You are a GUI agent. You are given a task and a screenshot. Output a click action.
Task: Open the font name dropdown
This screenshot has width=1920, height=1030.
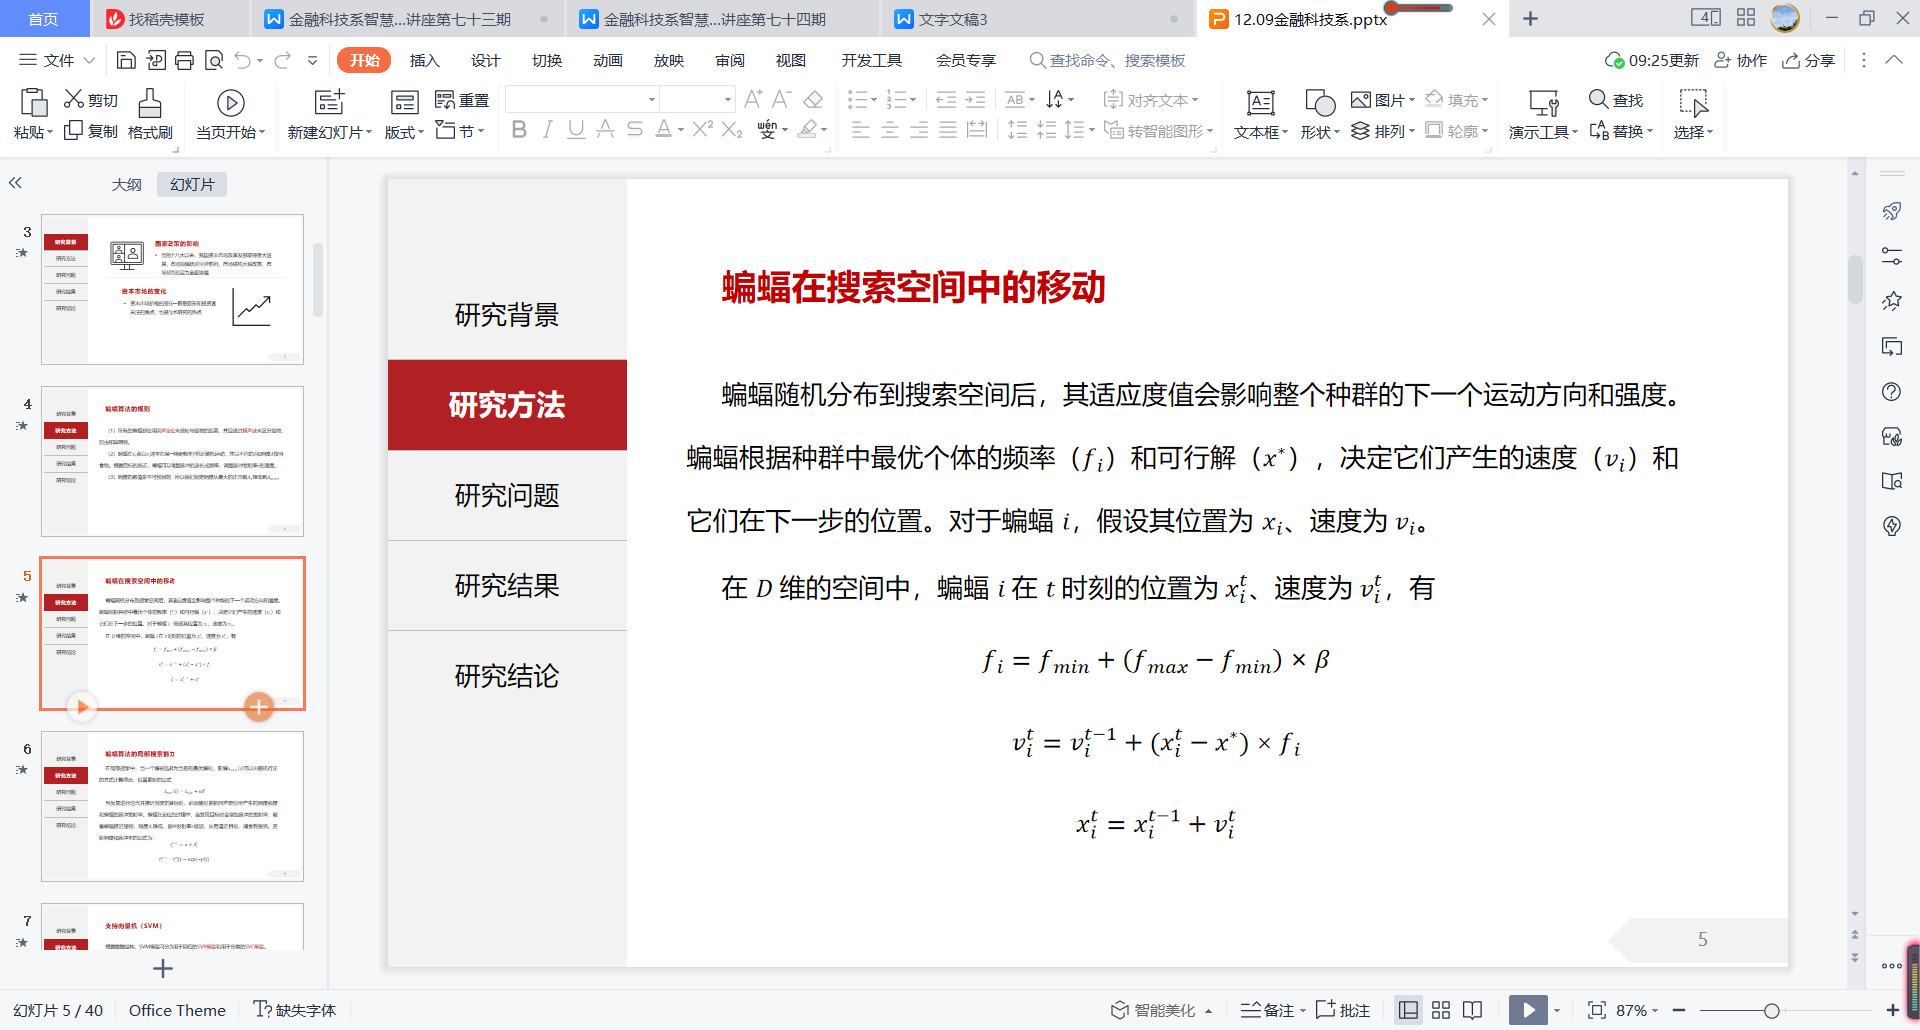pos(652,99)
